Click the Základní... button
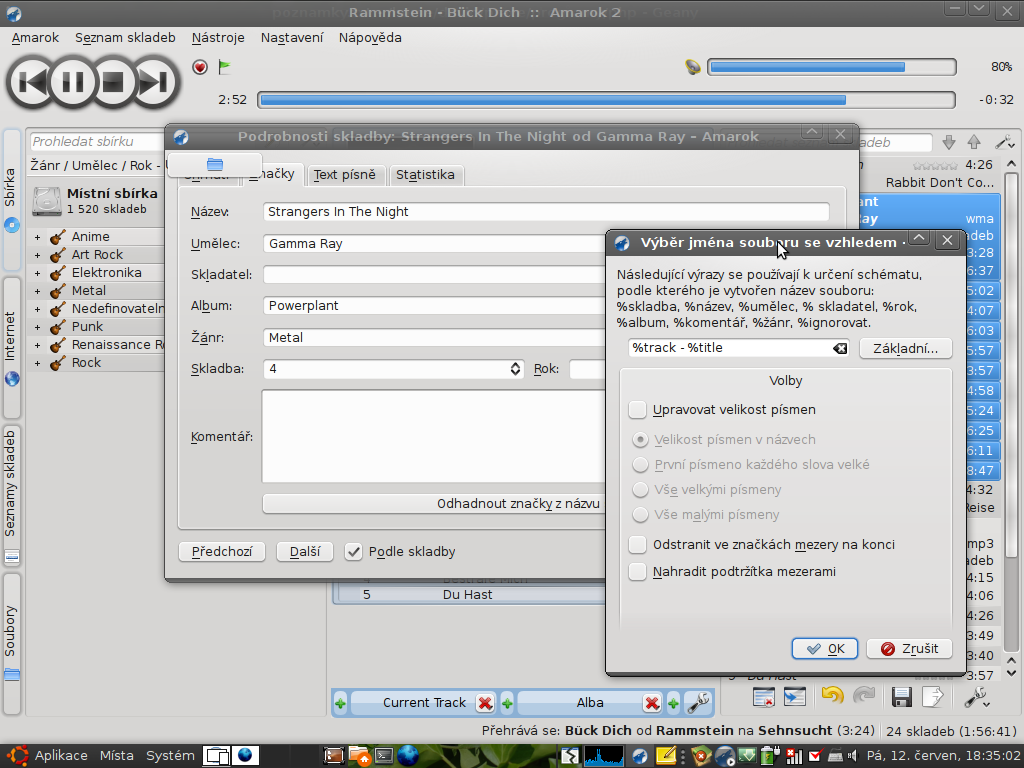The width and height of the screenshot is (1024, 768). click(x=906, y=349)
